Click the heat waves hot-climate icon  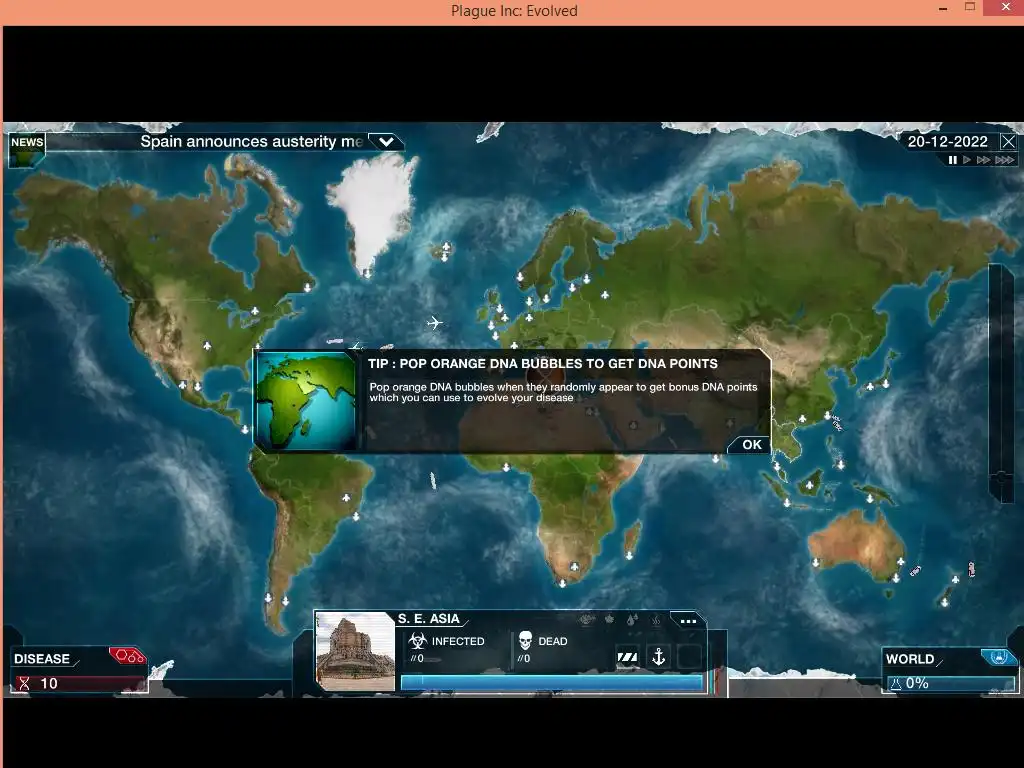(655, 620)
